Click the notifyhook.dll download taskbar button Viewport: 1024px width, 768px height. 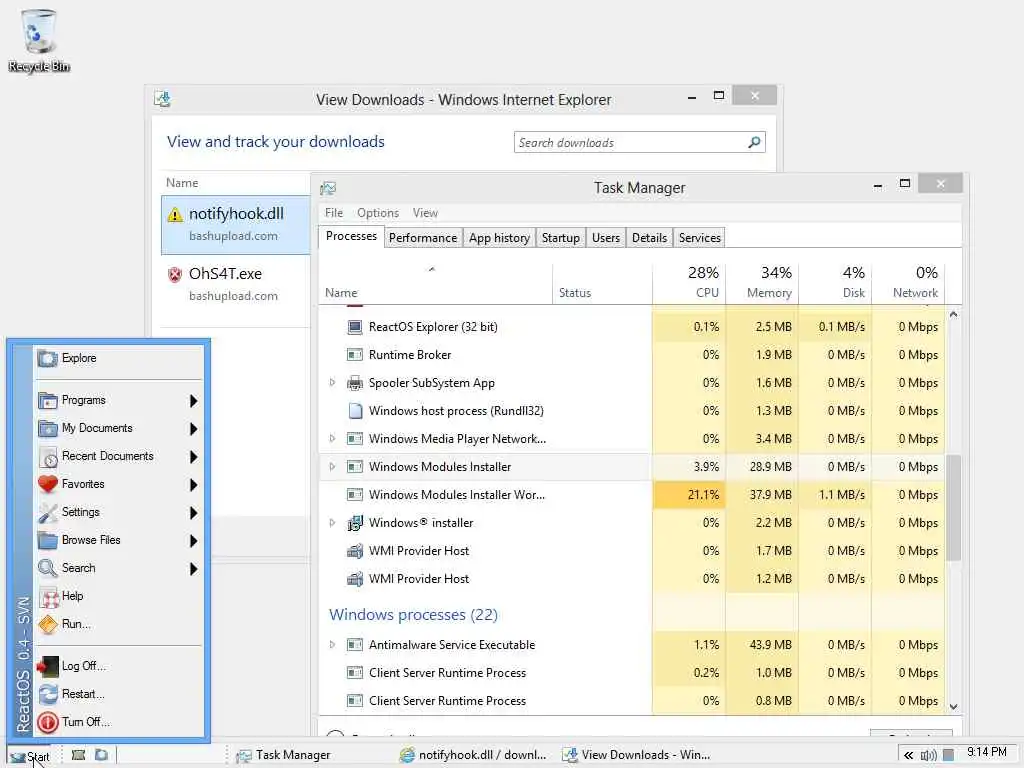pyautogui.click(x=473, y=756)
